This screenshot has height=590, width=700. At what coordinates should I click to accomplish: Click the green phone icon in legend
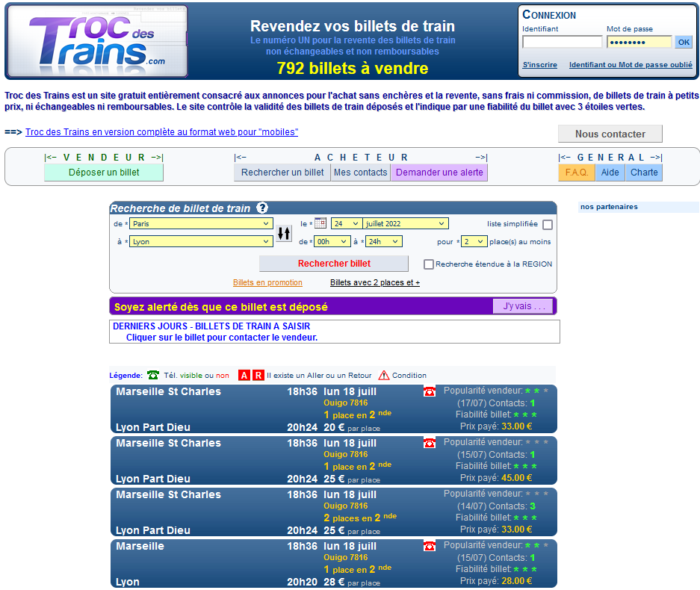(x=153, y=375)
